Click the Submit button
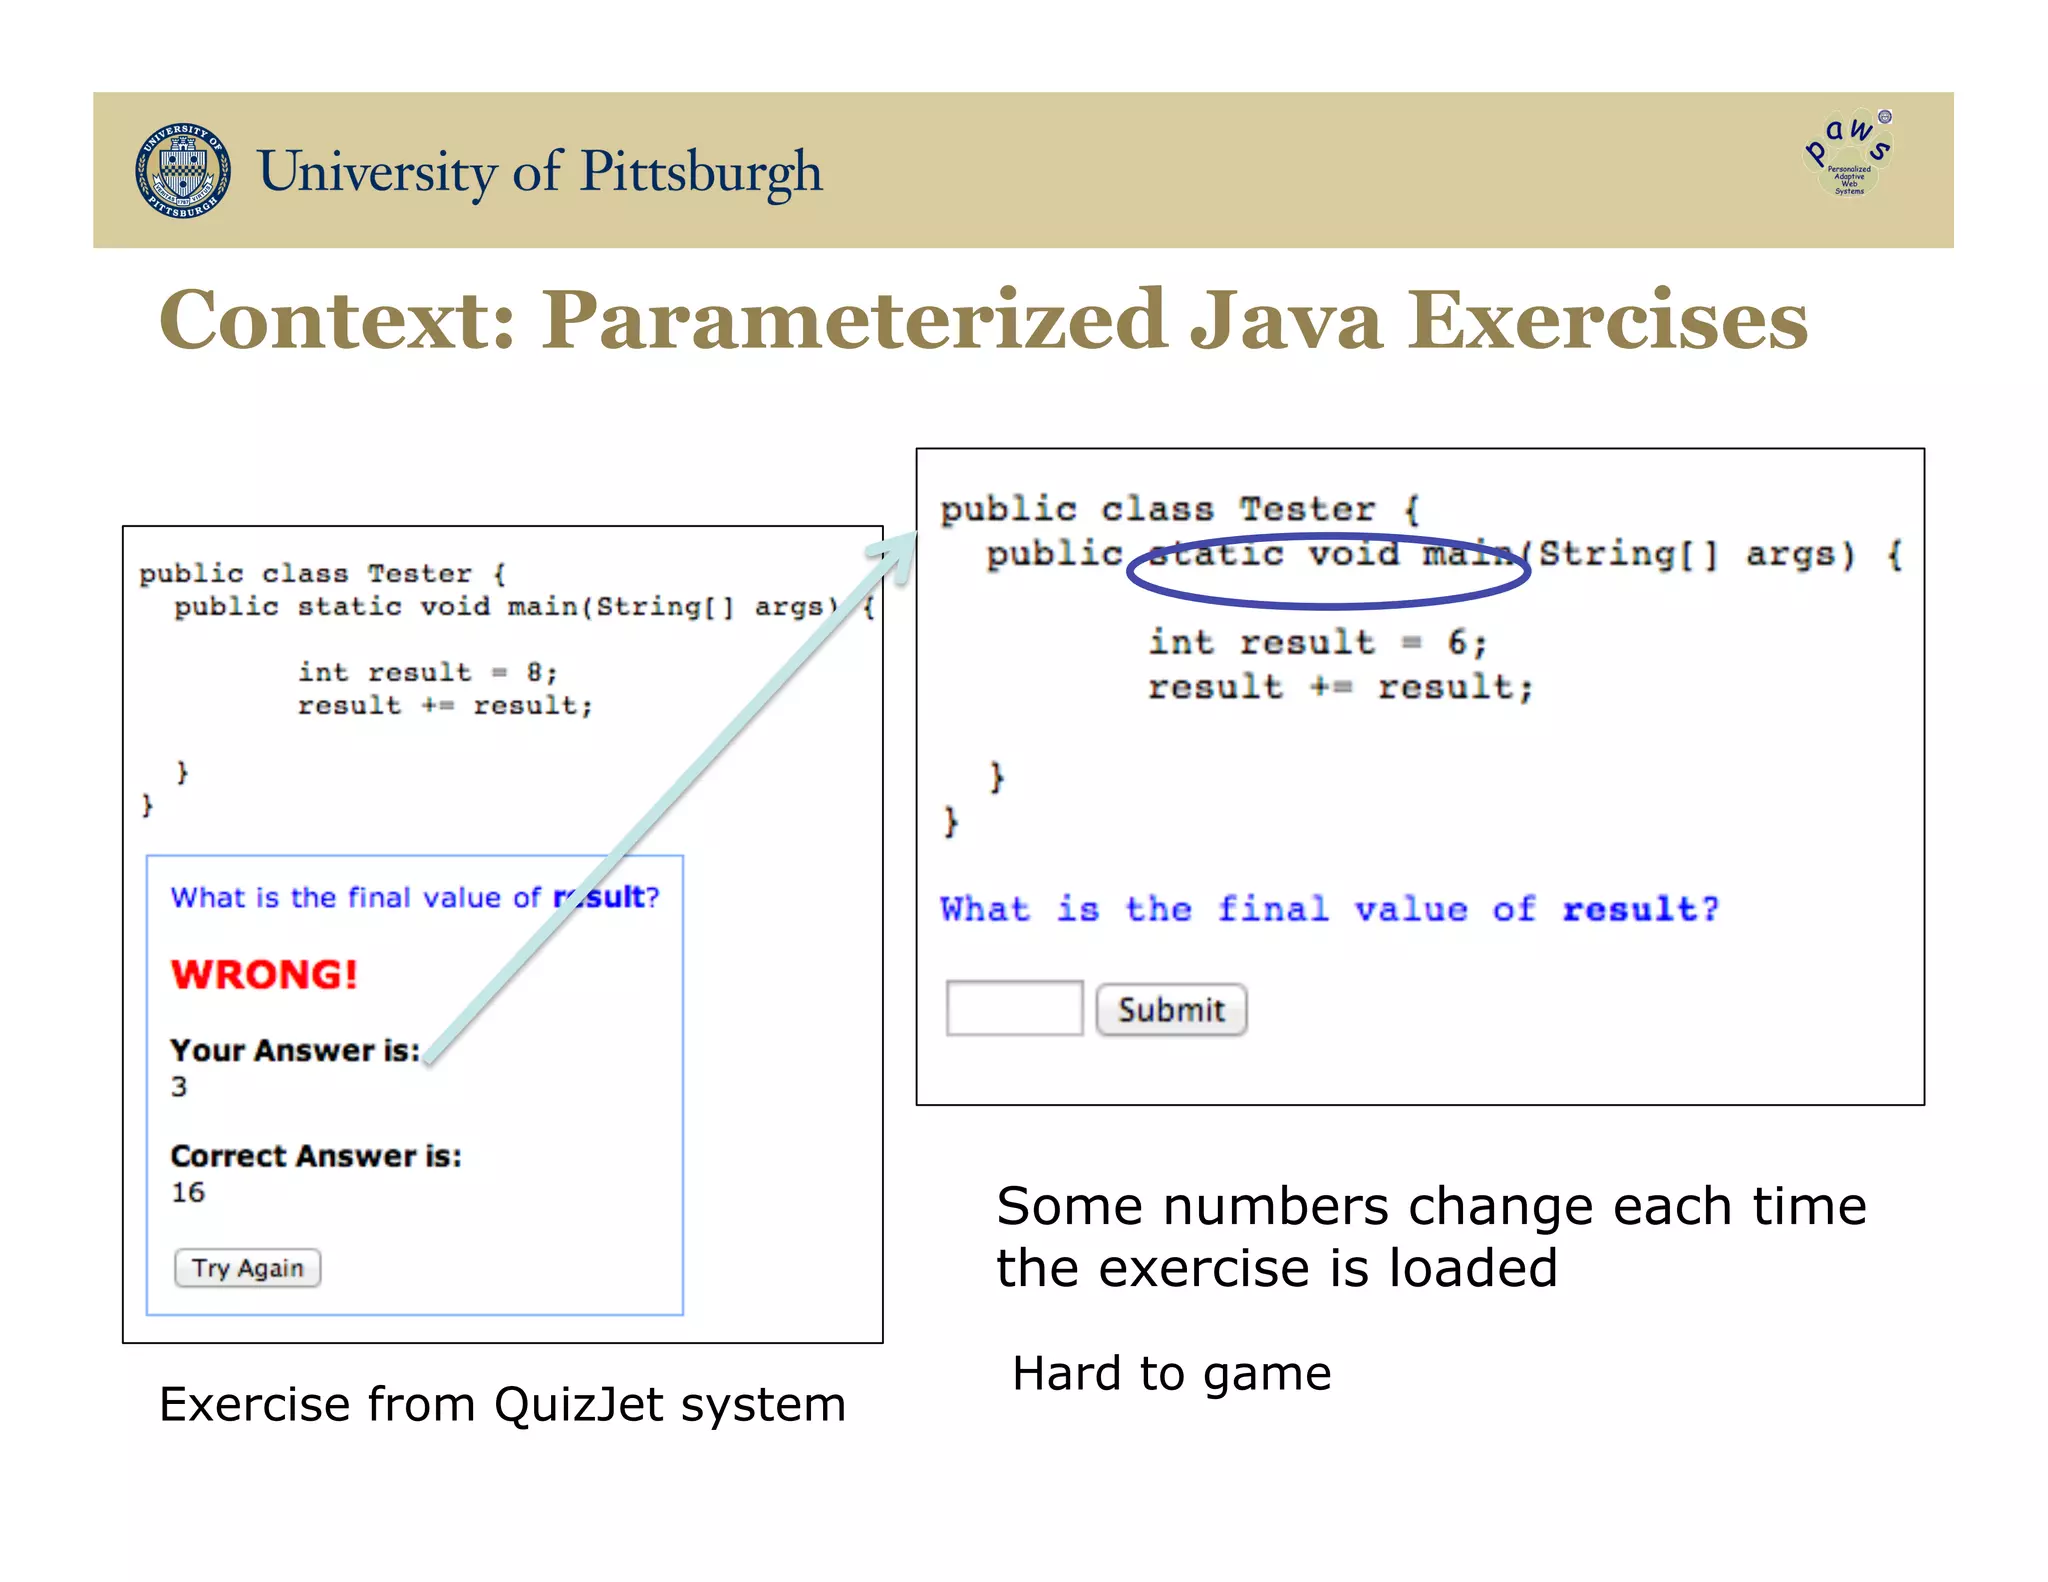The height and width of the screenshot is (1582, 2048). click(x=1171, y=1009)
